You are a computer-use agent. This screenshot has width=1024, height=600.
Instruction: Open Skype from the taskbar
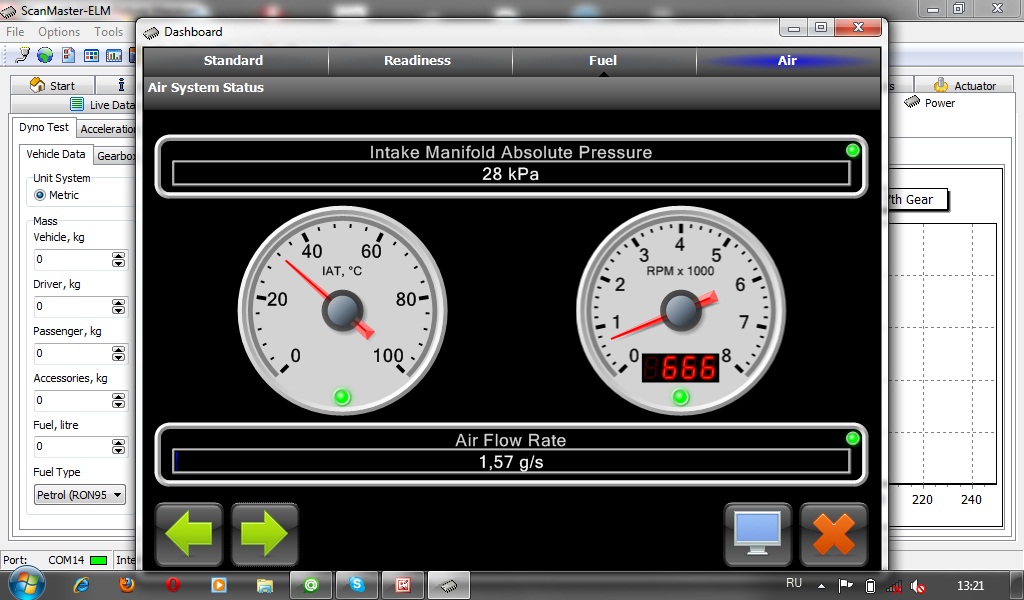click(356, 585)
